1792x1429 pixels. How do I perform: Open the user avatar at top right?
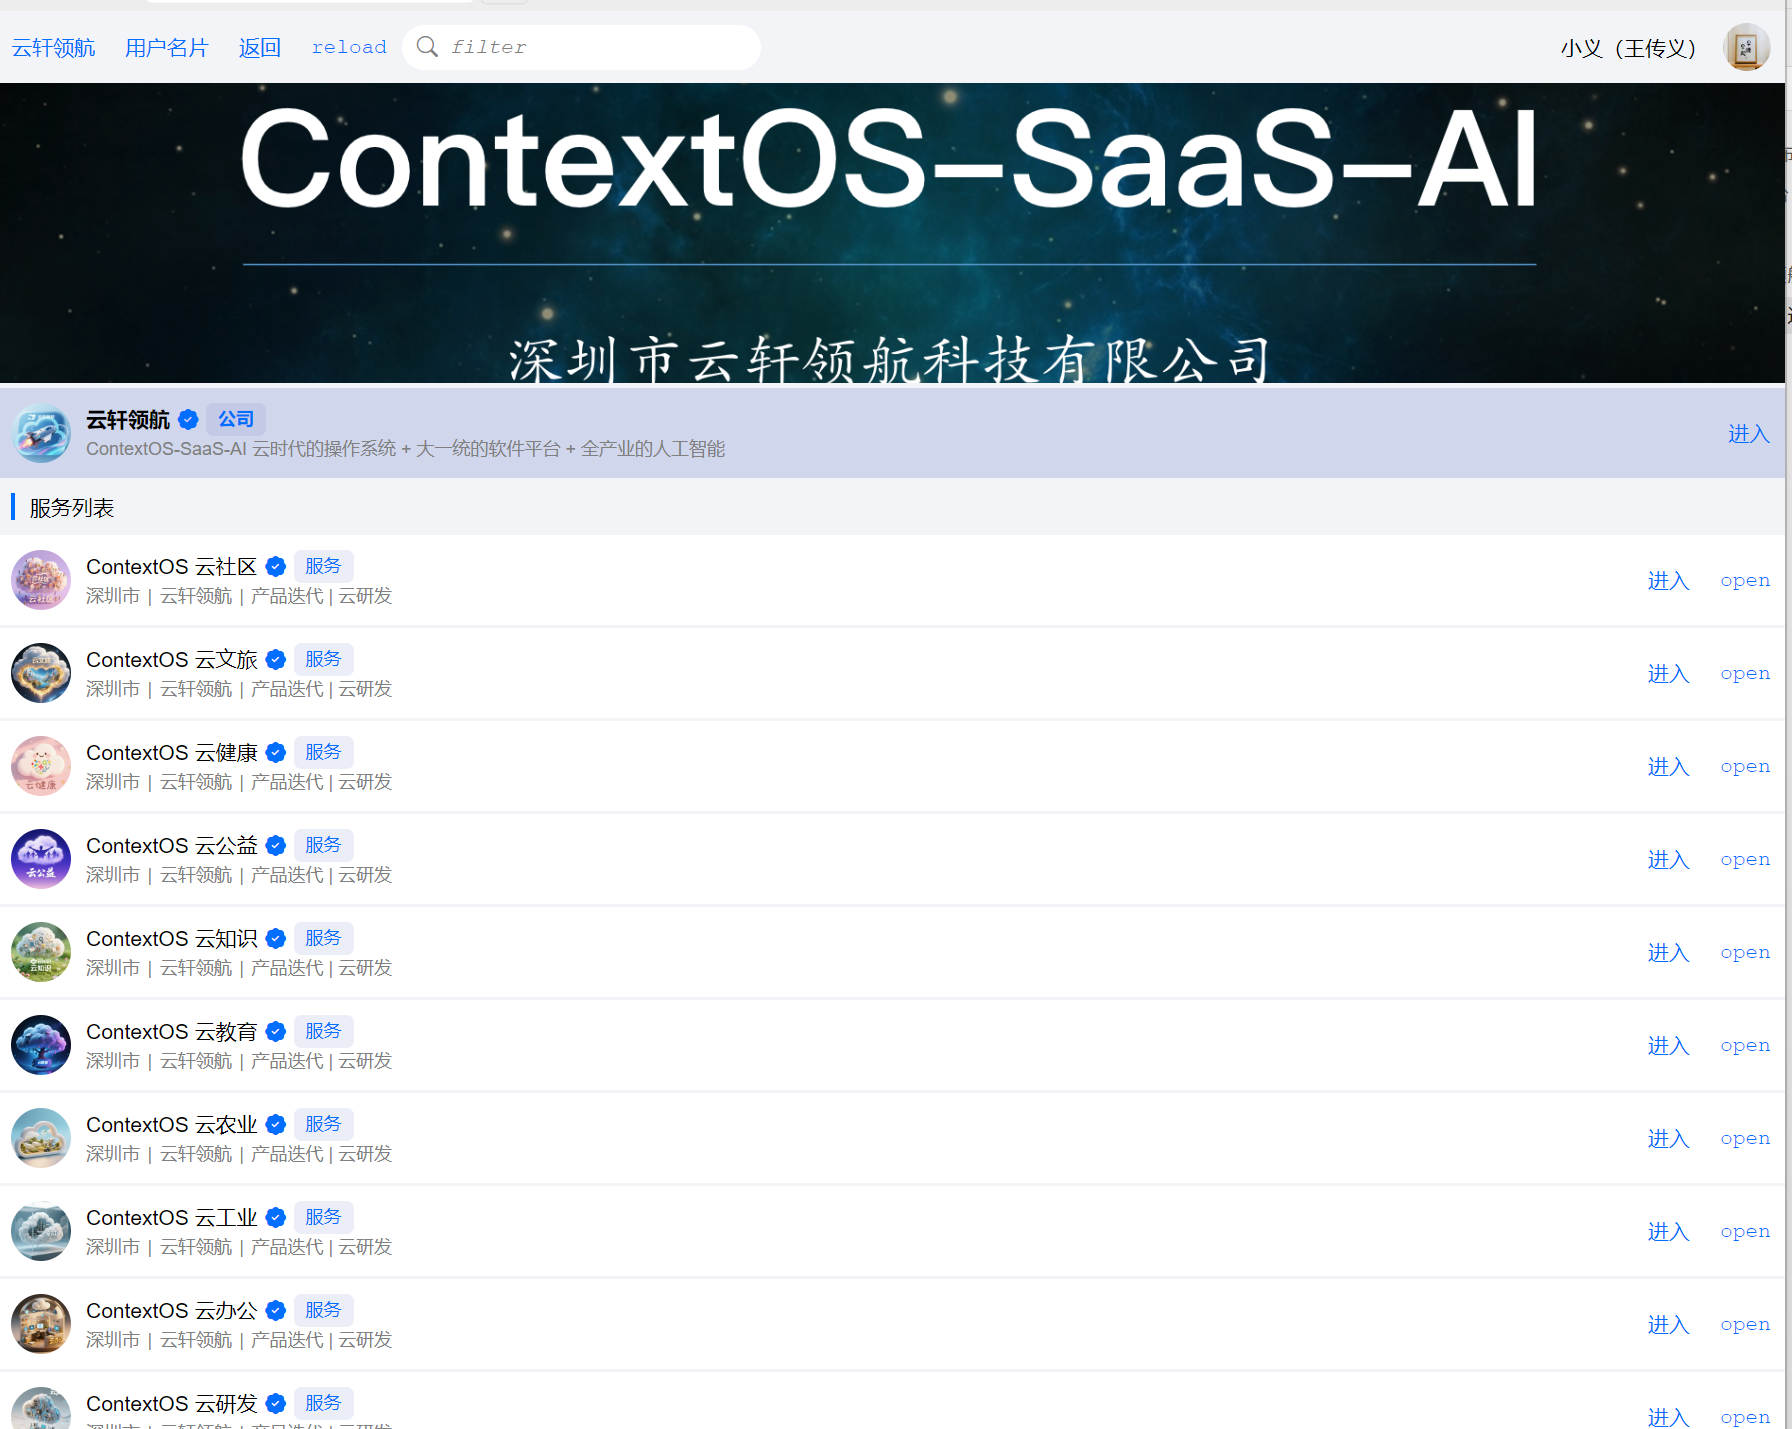1746,47
